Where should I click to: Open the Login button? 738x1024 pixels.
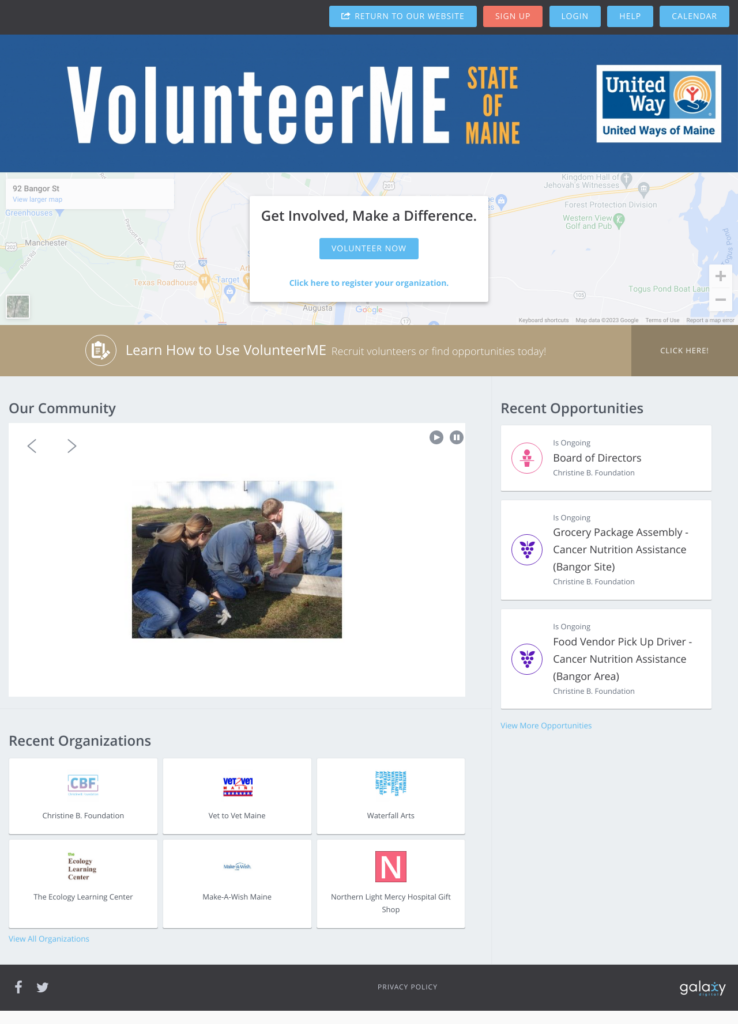click(x=575, y=16)
